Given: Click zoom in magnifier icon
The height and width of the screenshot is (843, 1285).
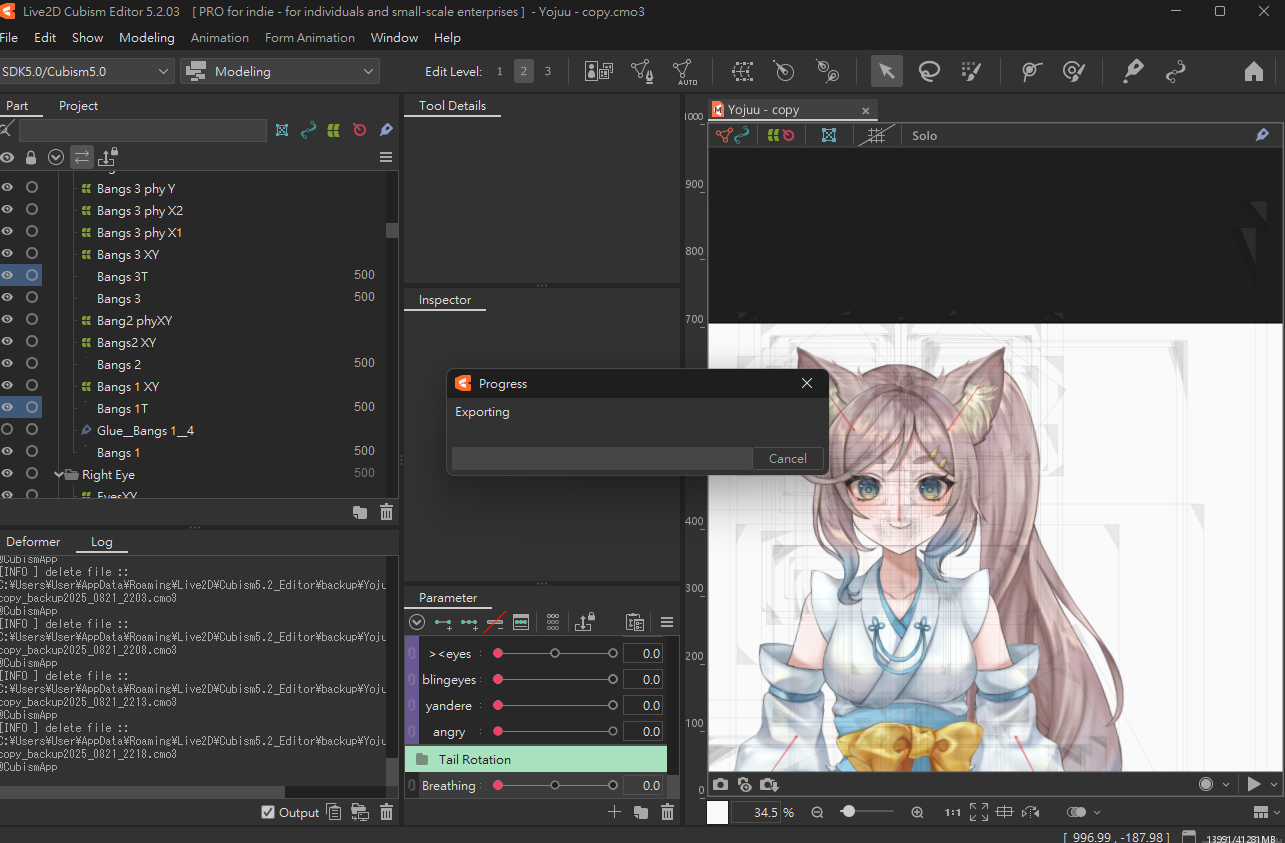Looking at the screenshot, I should tap(917, 812).
